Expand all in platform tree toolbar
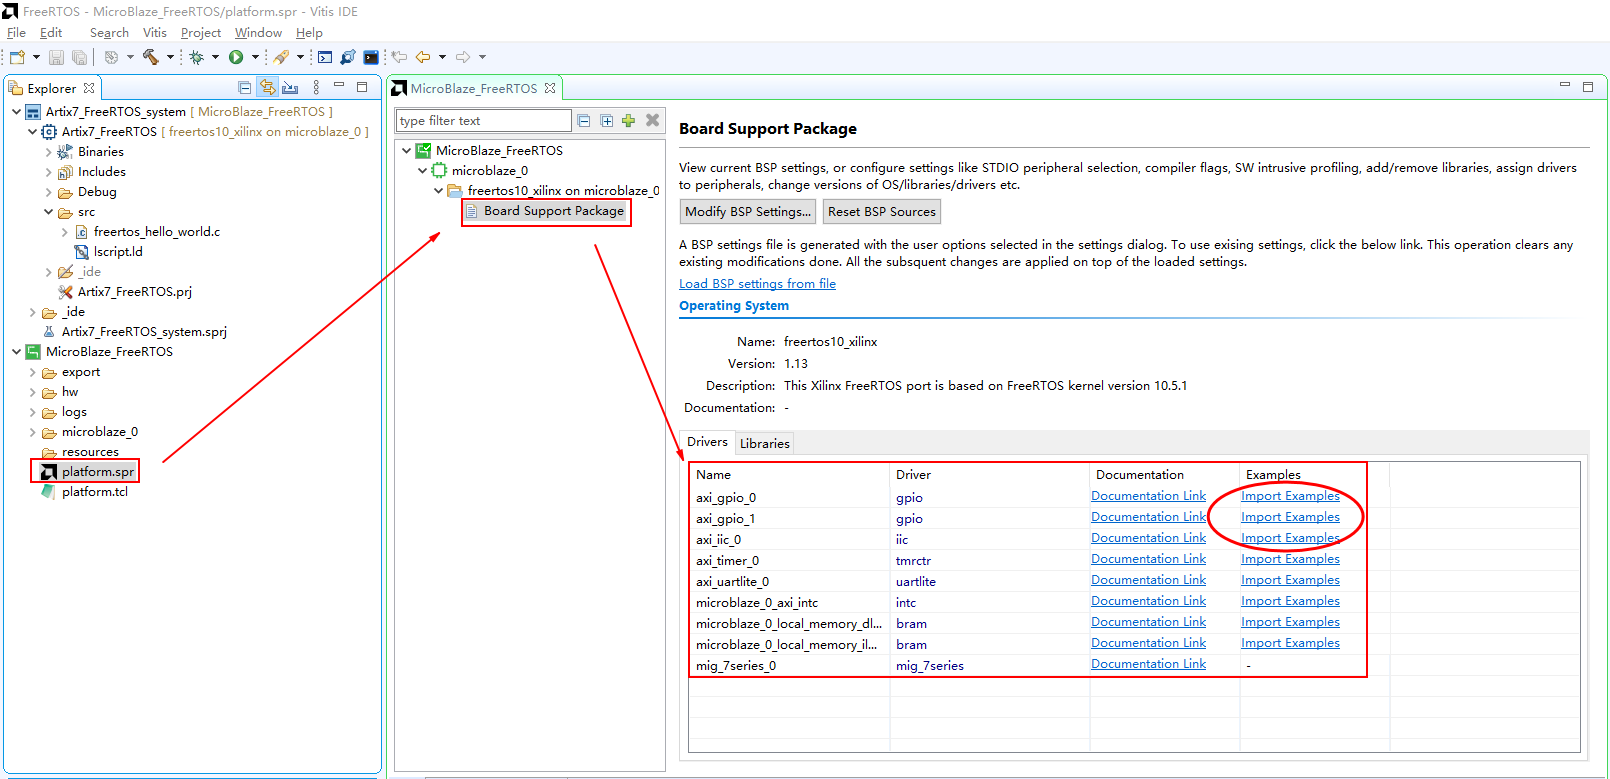The width and height of the screenshot is (1610, 779). click(x=607, y=121)
